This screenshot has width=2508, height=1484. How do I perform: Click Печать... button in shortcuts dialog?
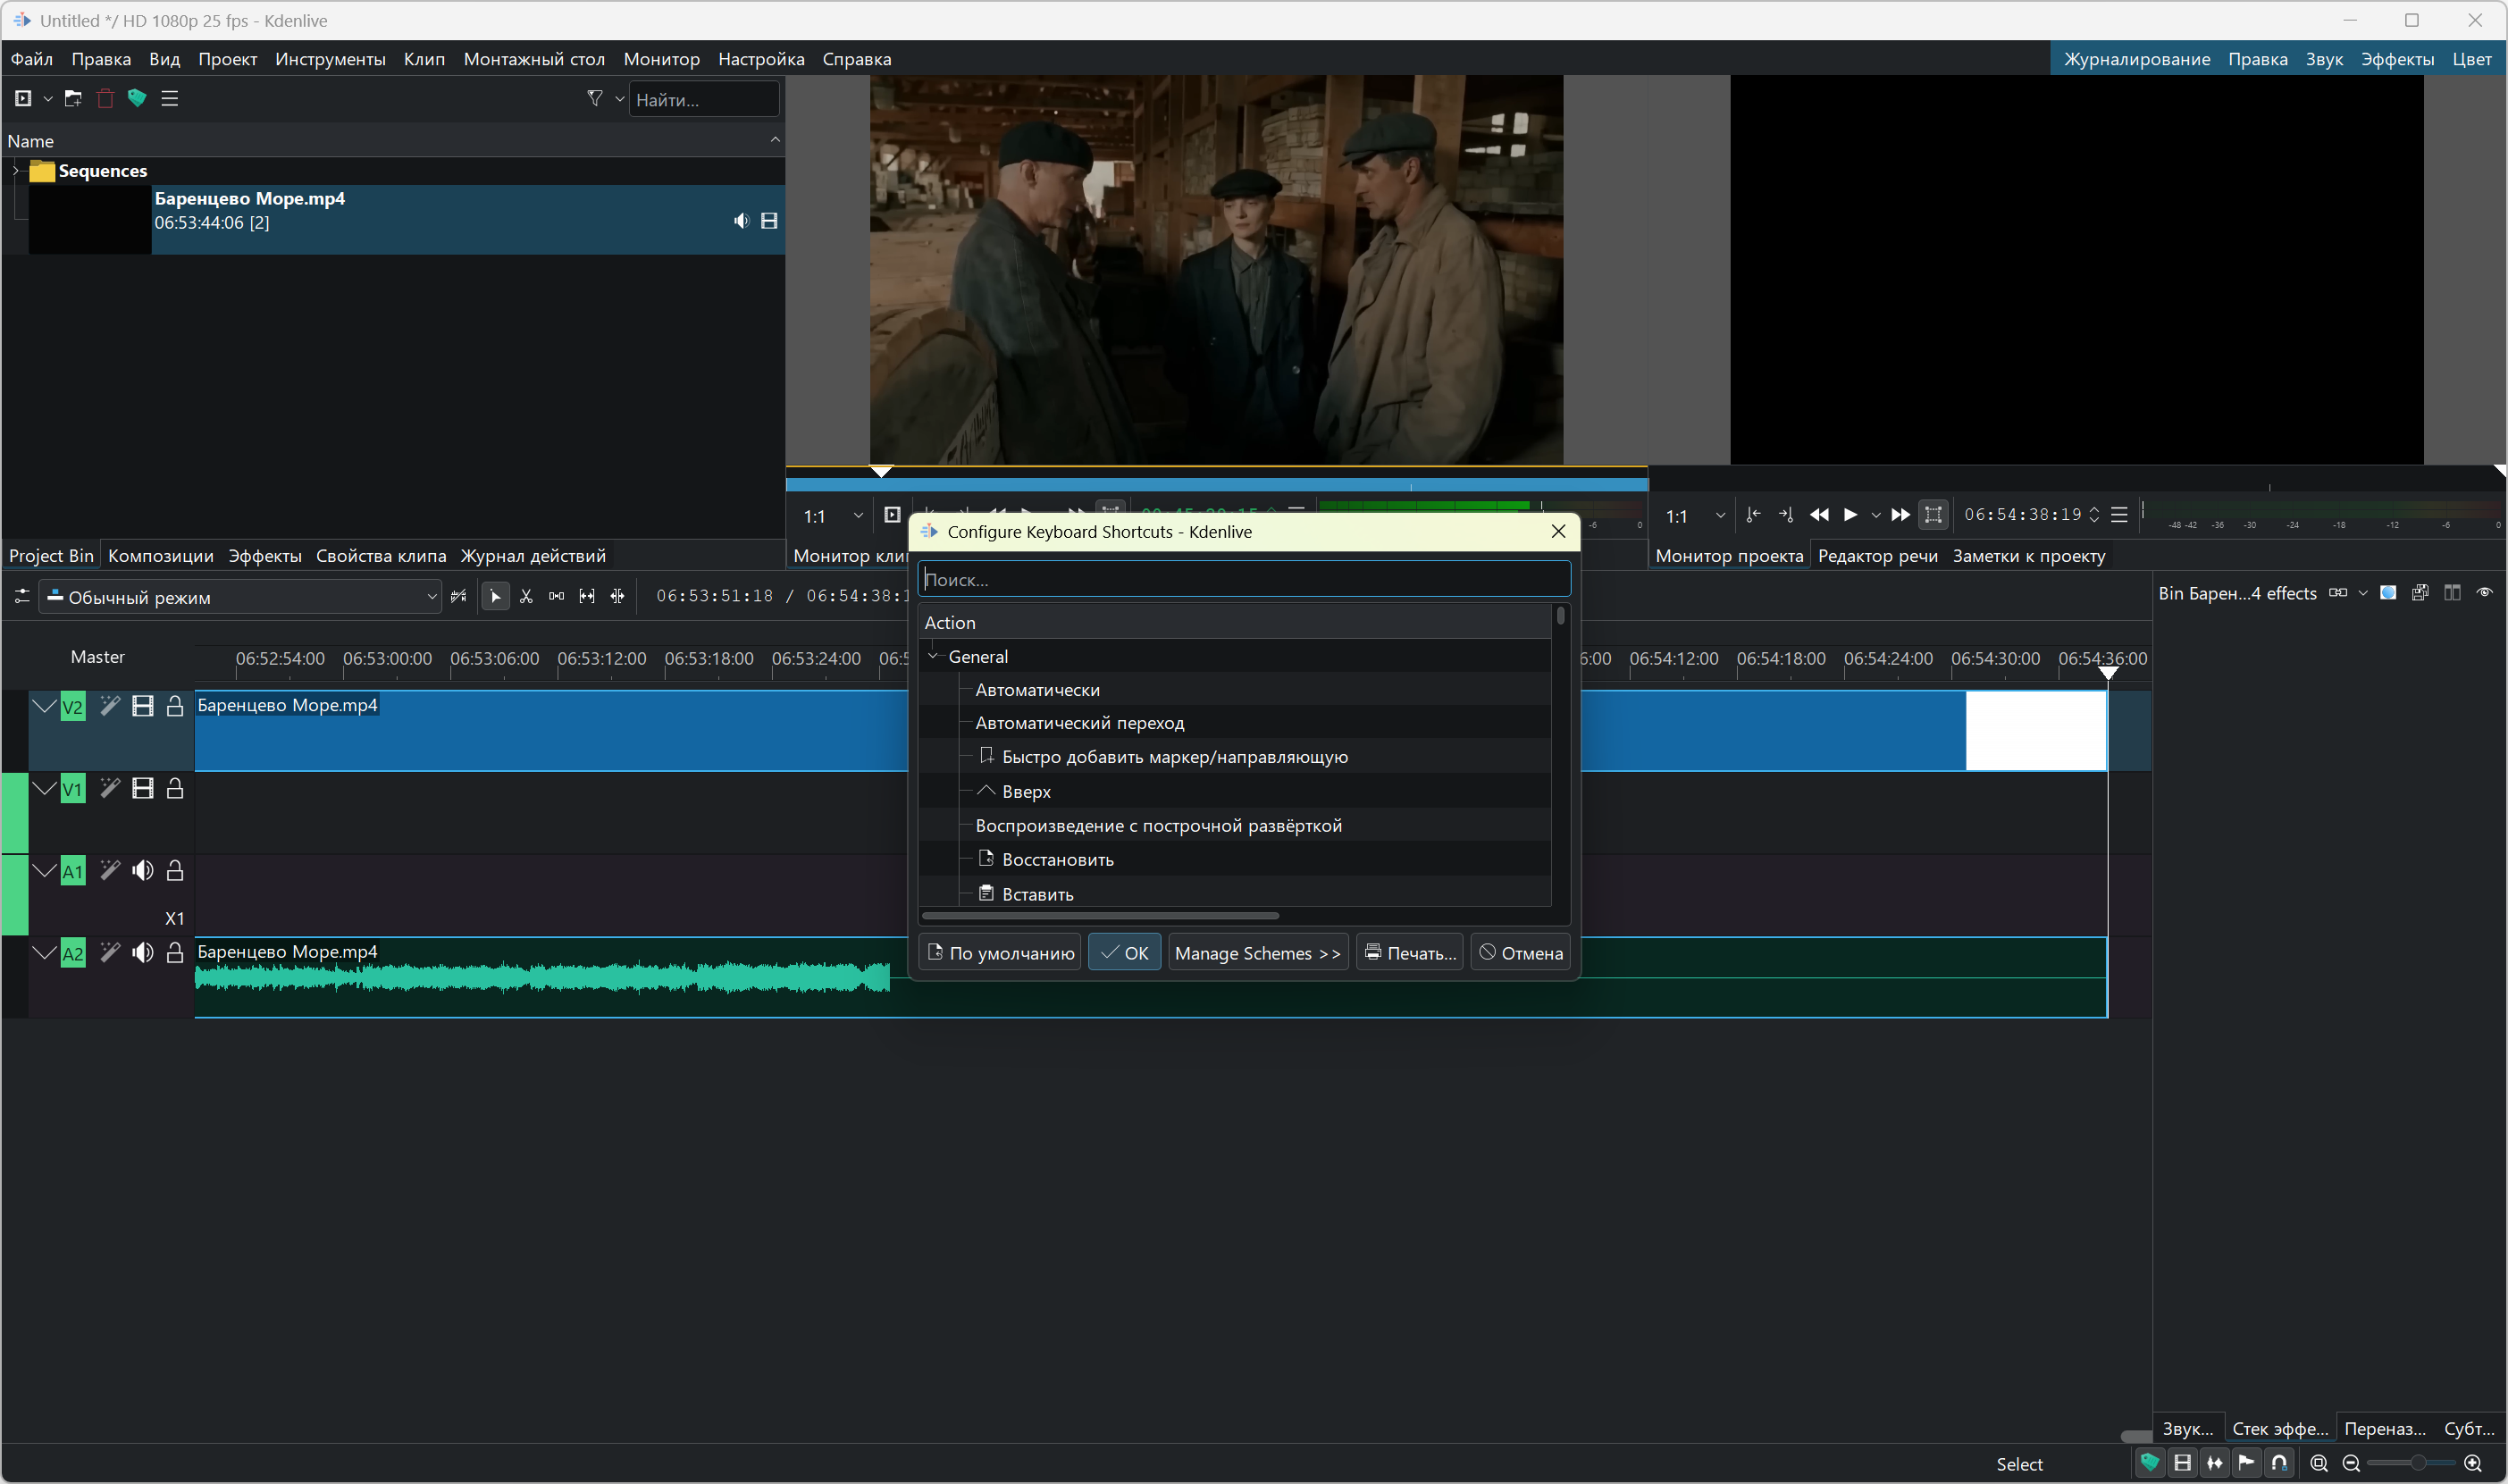pos(1410,953)
